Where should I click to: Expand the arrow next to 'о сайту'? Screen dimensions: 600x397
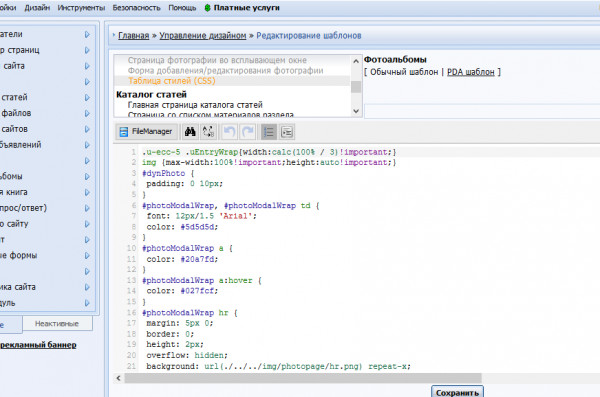tap(87, 224)
